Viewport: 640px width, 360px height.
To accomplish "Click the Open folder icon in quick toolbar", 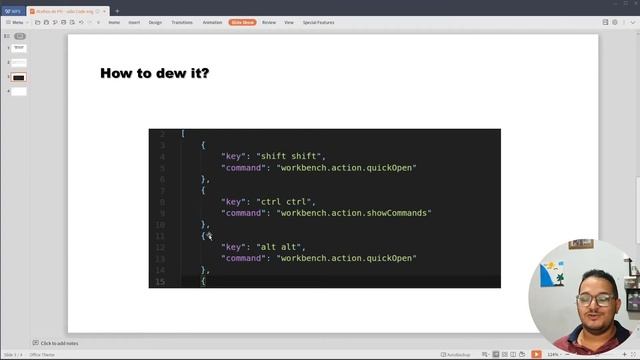I will click(38, 22).
